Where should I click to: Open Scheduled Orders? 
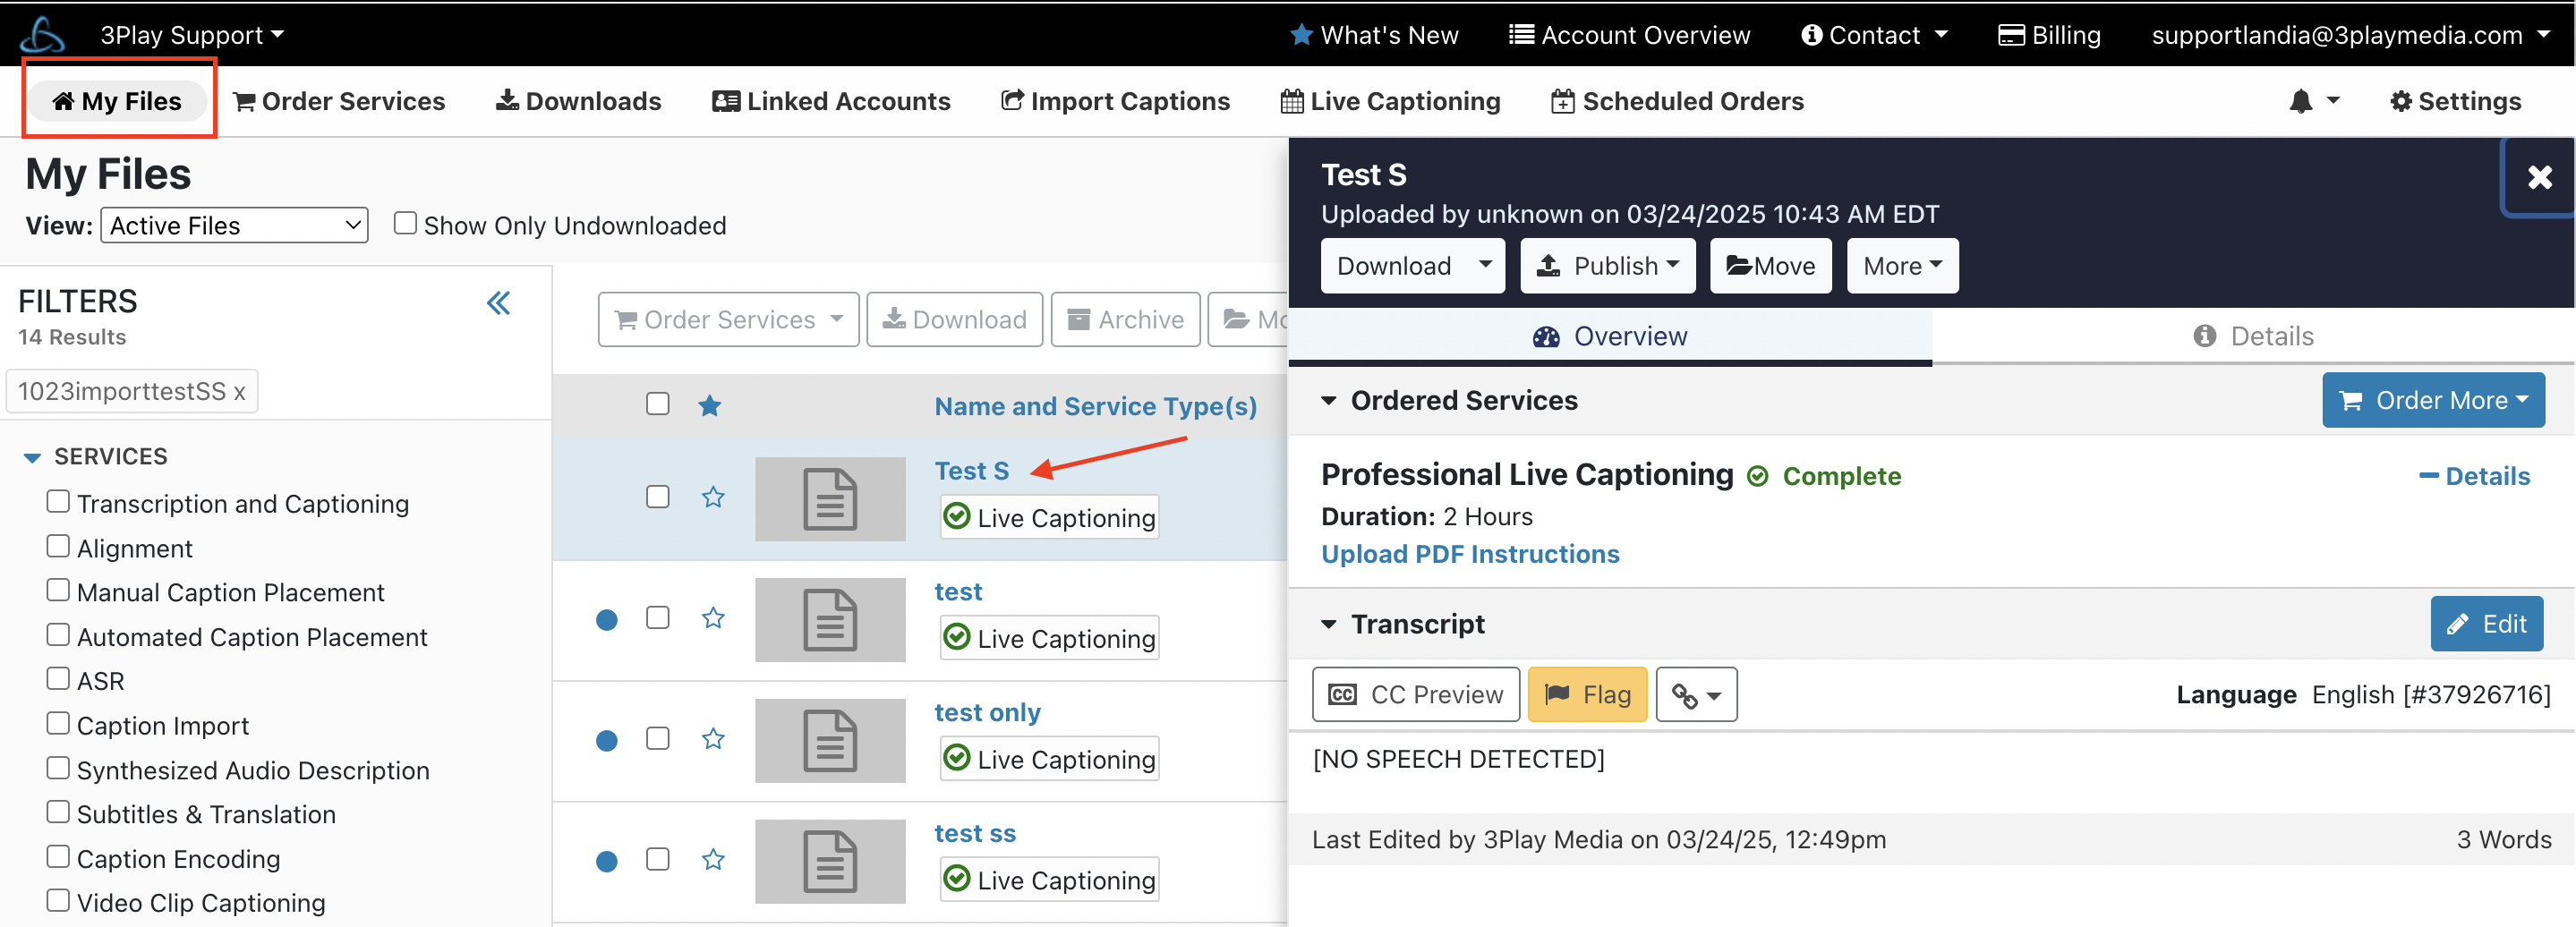pyautogui.click(x=1677, y=101)
